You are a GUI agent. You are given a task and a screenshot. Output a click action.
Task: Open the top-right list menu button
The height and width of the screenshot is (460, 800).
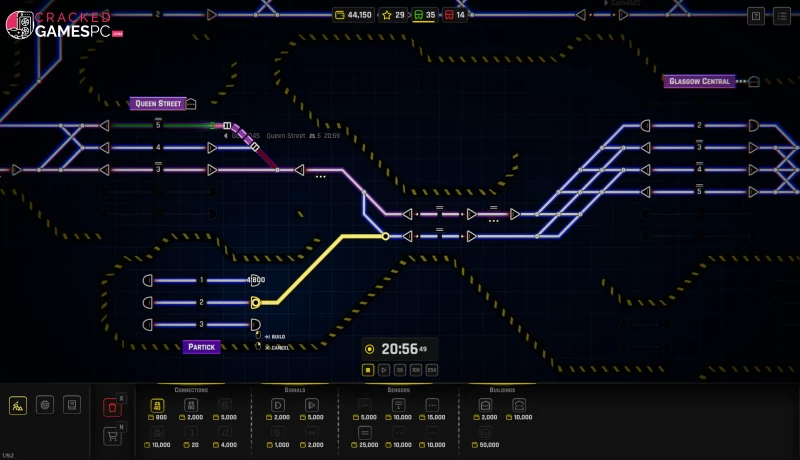781,15
